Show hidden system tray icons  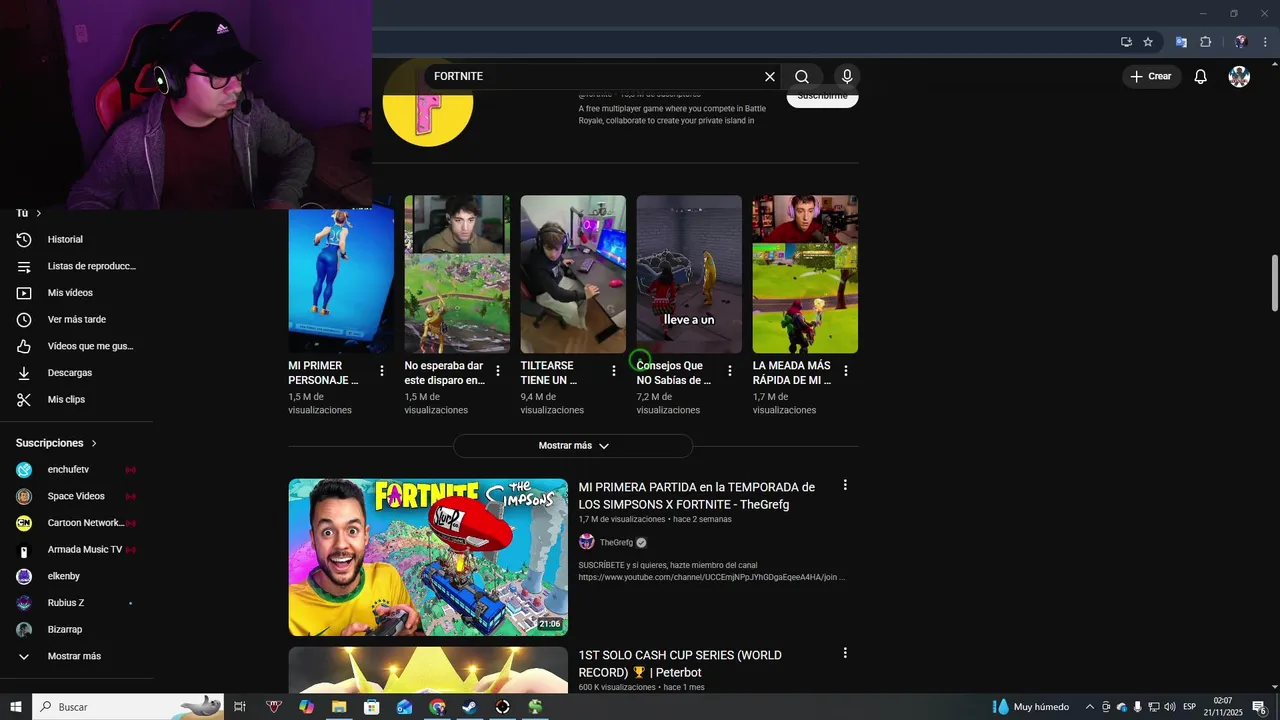(1090, 707)
